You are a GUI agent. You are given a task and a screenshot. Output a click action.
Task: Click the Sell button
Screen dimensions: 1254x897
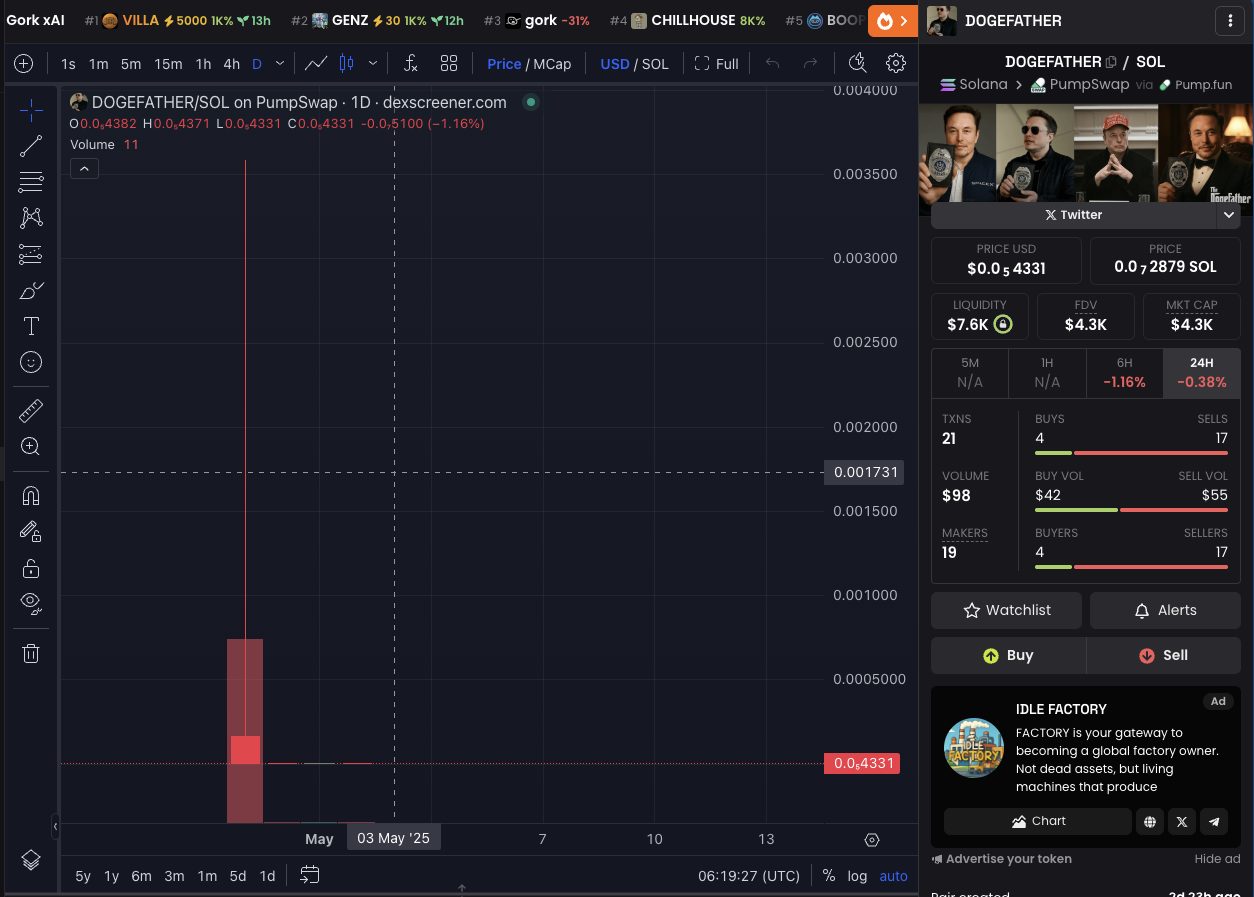(x=1163, y=655)
